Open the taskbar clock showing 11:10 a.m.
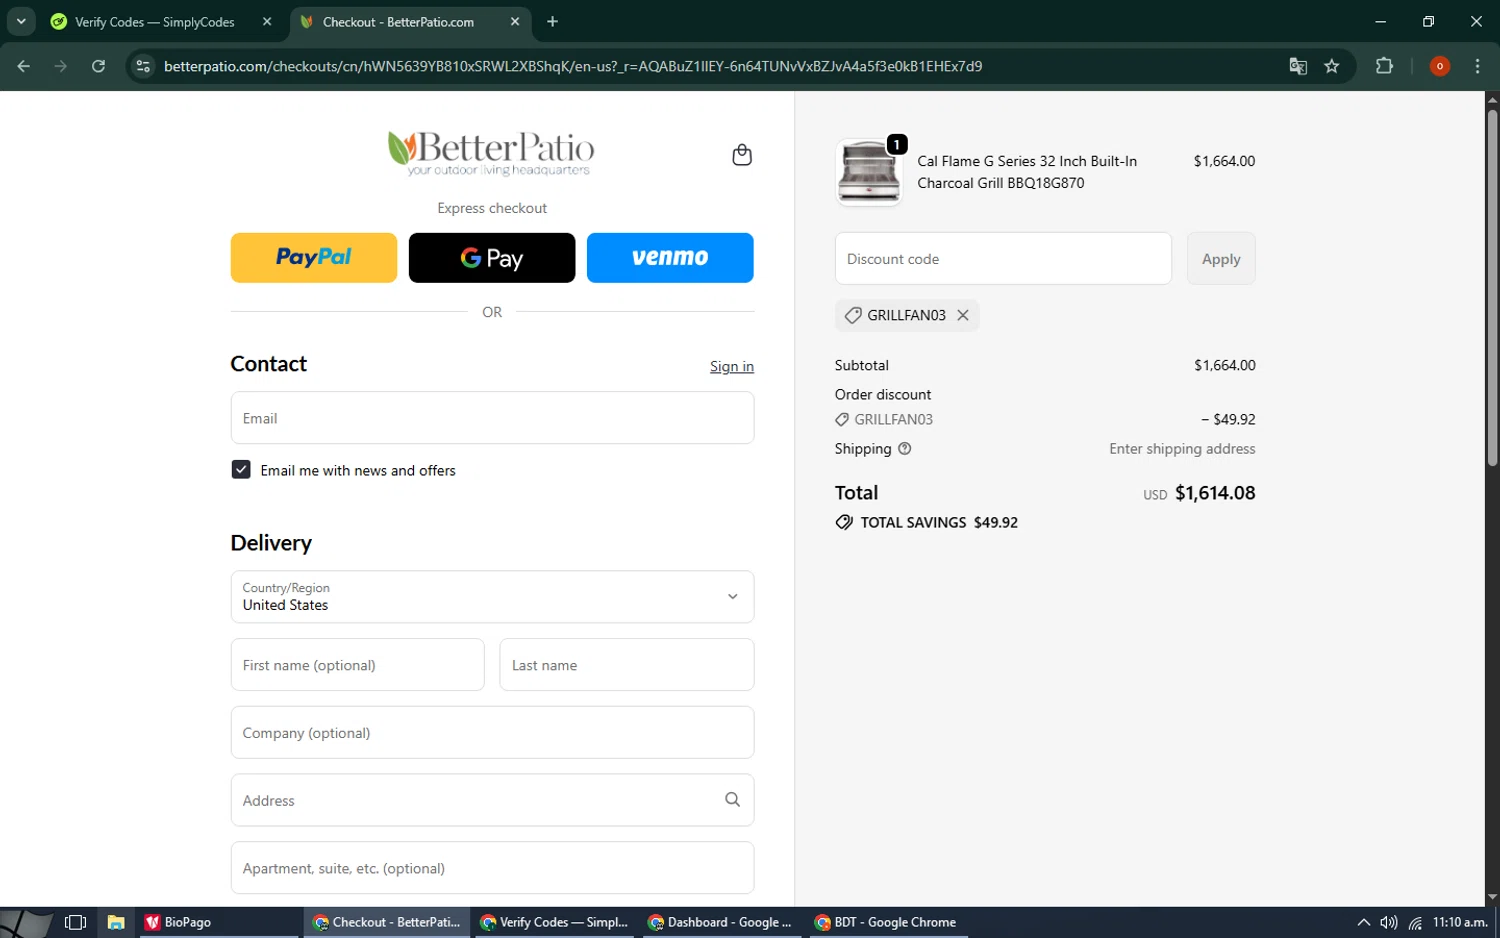 [1460, 922]
